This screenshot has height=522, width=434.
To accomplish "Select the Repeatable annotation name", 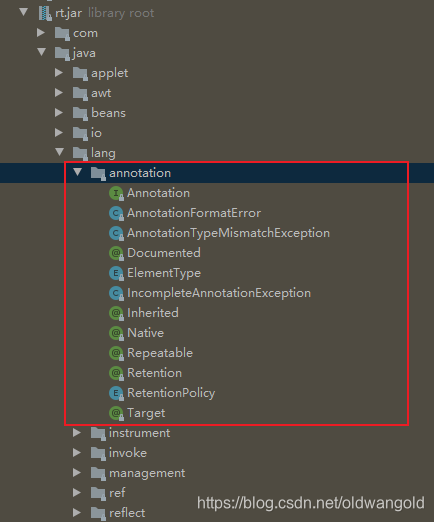I will [160, 353].
